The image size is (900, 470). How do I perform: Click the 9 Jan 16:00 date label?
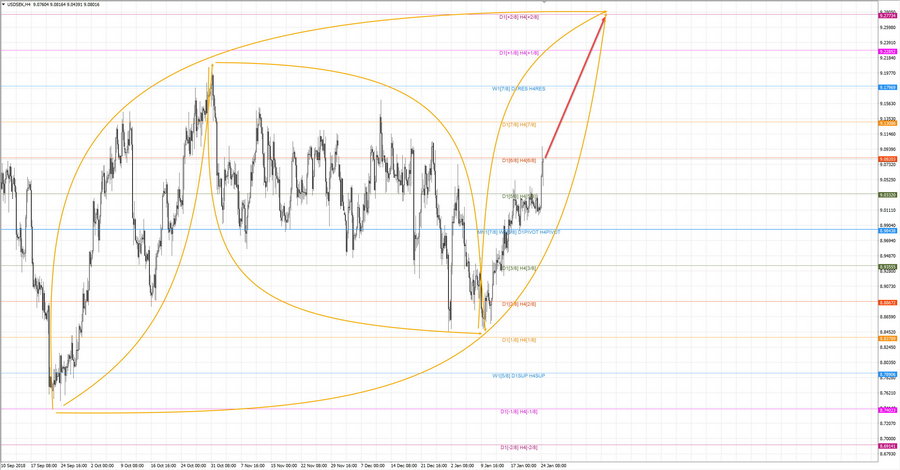(x=492, y=465)
